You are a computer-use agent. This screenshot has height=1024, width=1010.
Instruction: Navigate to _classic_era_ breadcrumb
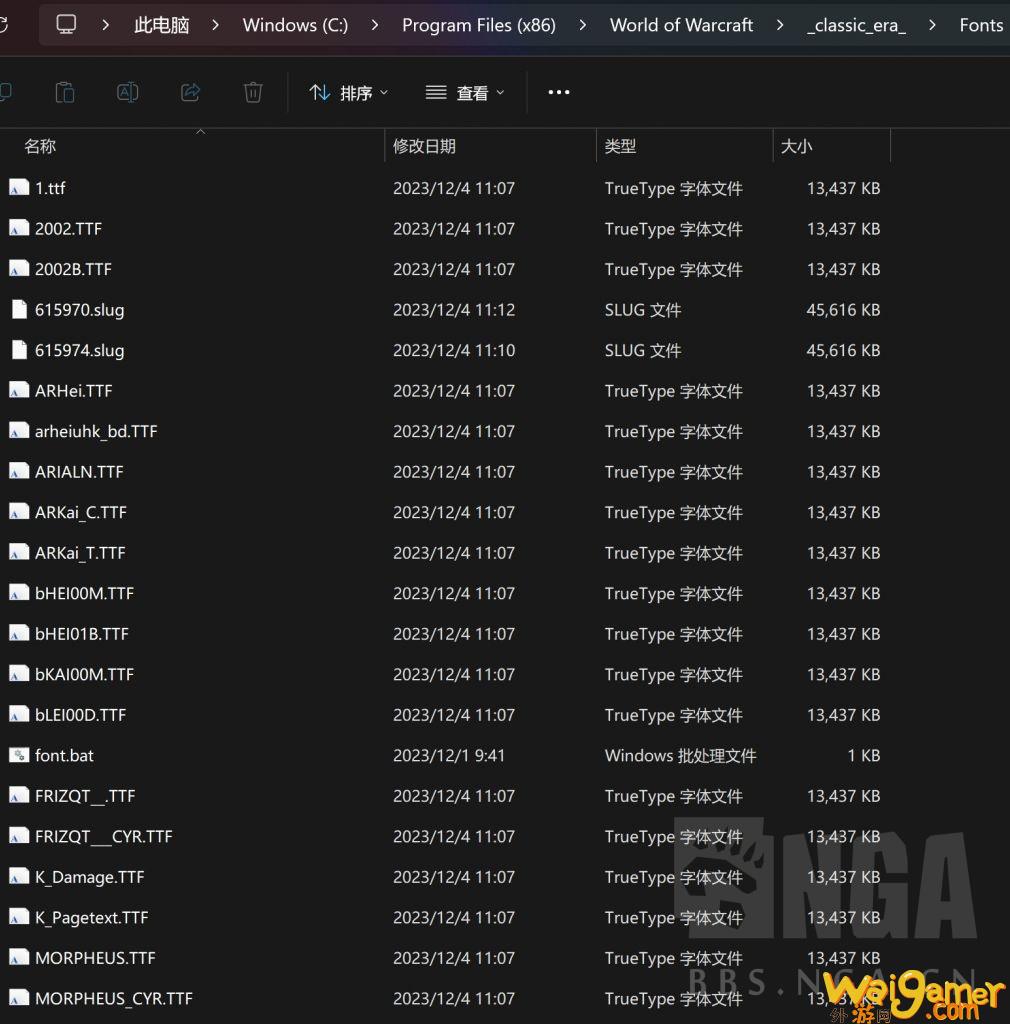856,25
